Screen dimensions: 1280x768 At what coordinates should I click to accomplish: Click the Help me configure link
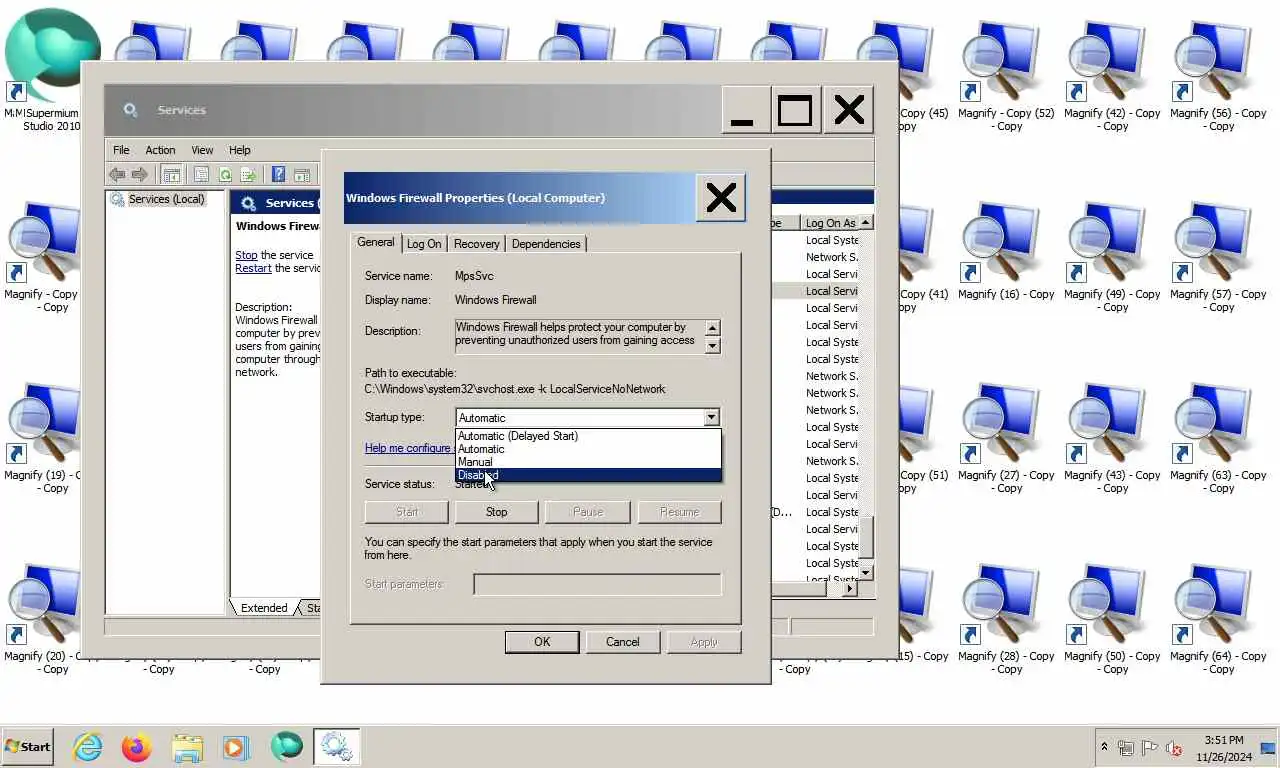tap(408, 448)
